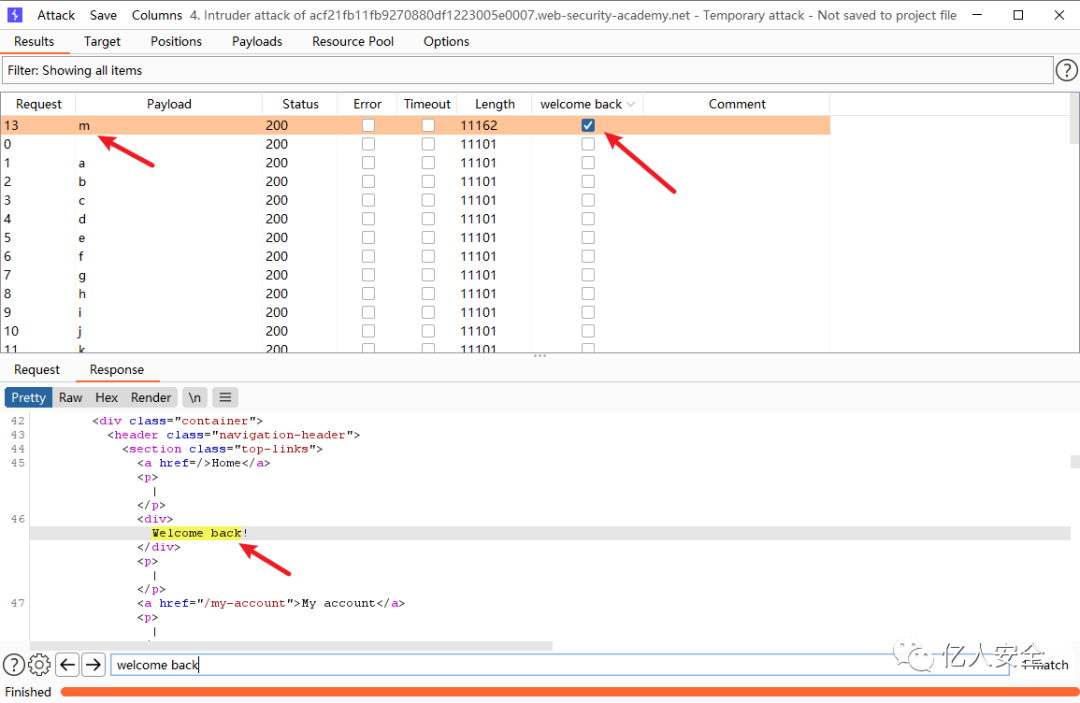1080x703 pixels.
Task: Switch to the Positions tab
Action: click(176, 41)
